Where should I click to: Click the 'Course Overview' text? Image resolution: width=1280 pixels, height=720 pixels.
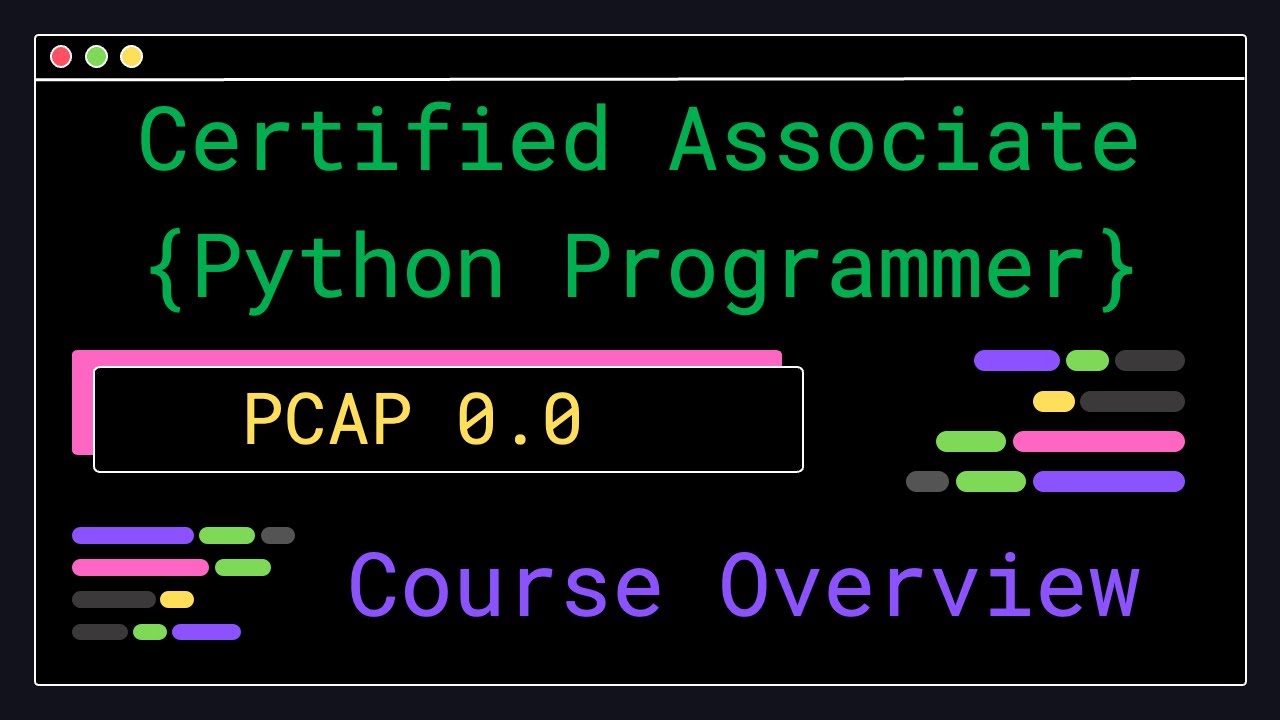744,587
